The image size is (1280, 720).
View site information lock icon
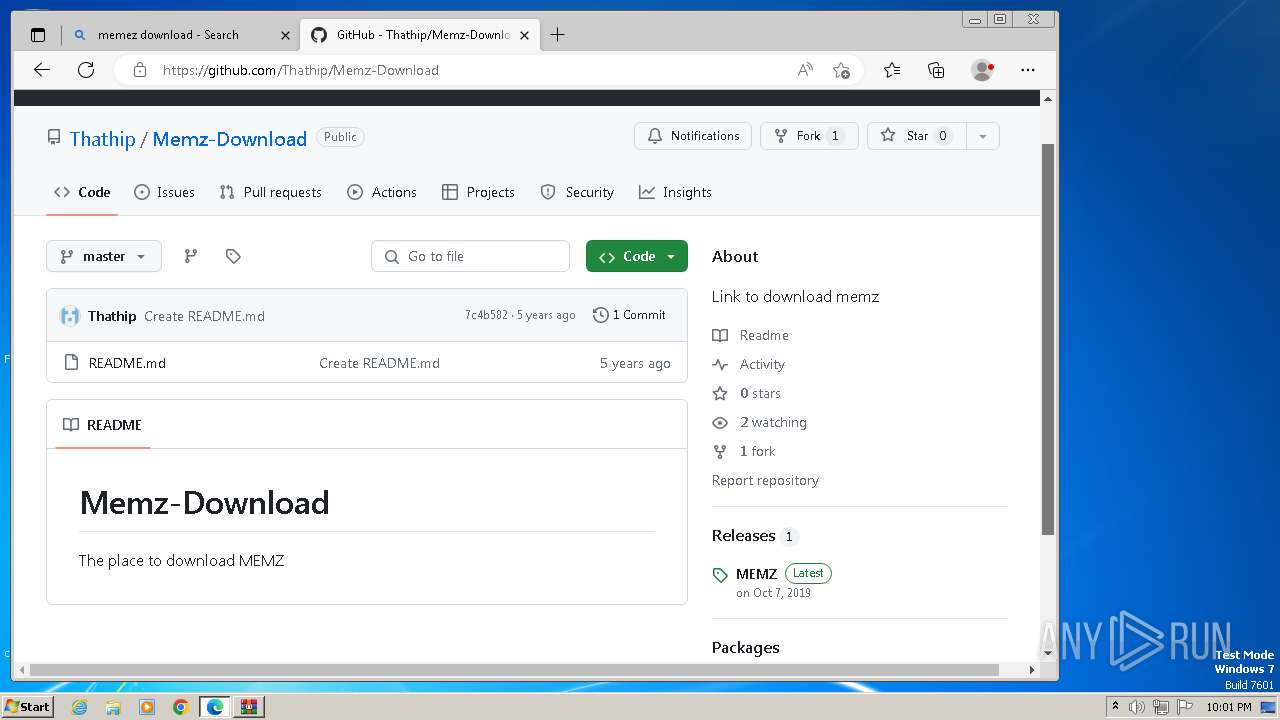140,70
